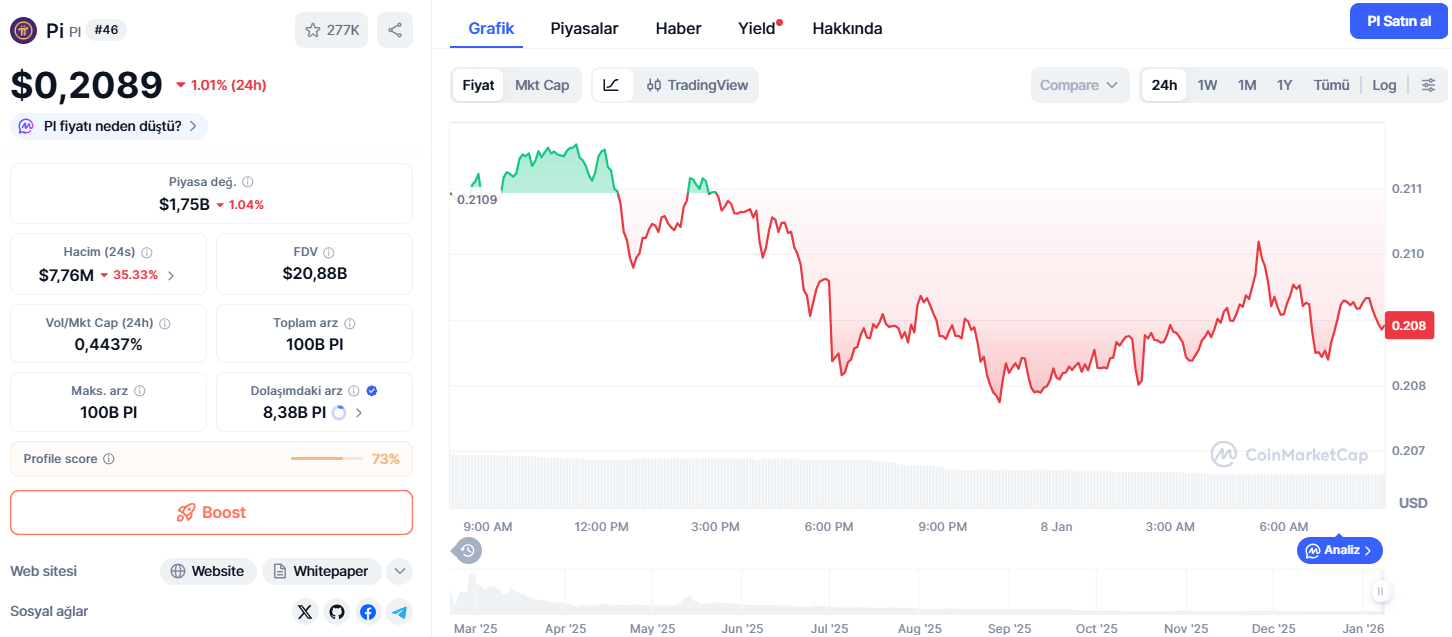
Task: Toggle chart to Mkt Cap view
Action: 542,85
